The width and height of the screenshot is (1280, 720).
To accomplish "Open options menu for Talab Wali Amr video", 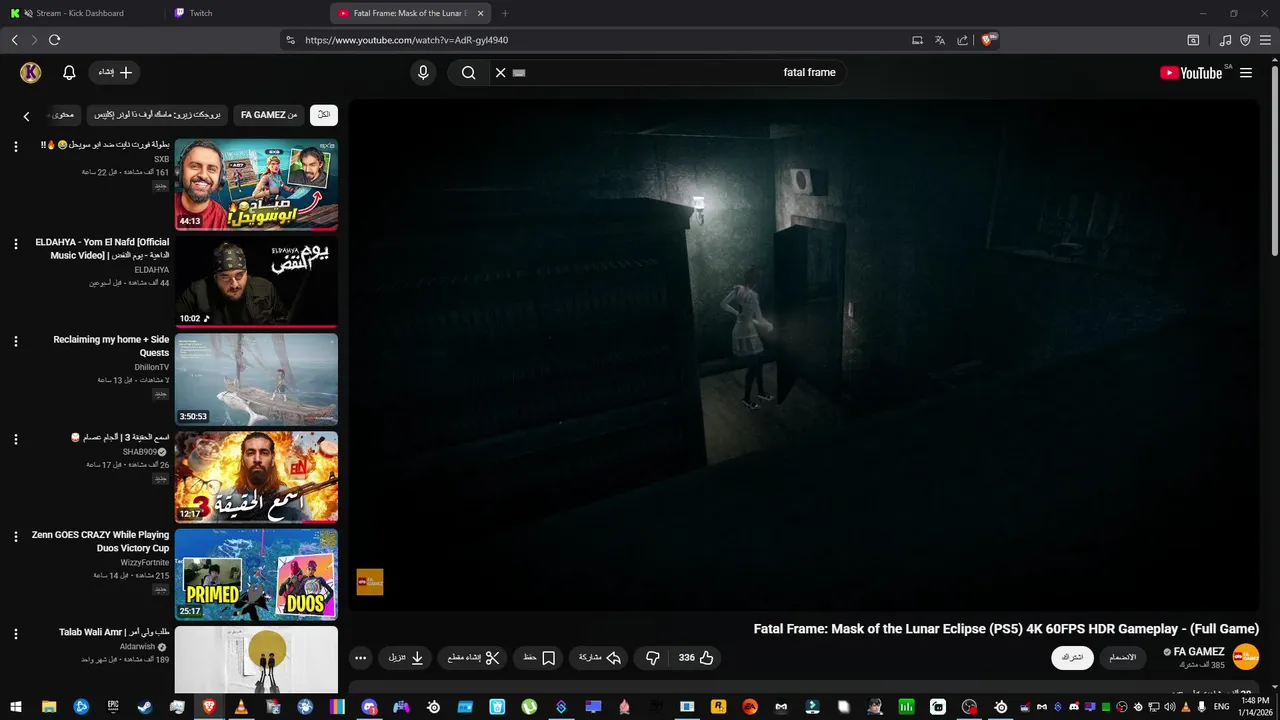I will click(x=15, y=634).
